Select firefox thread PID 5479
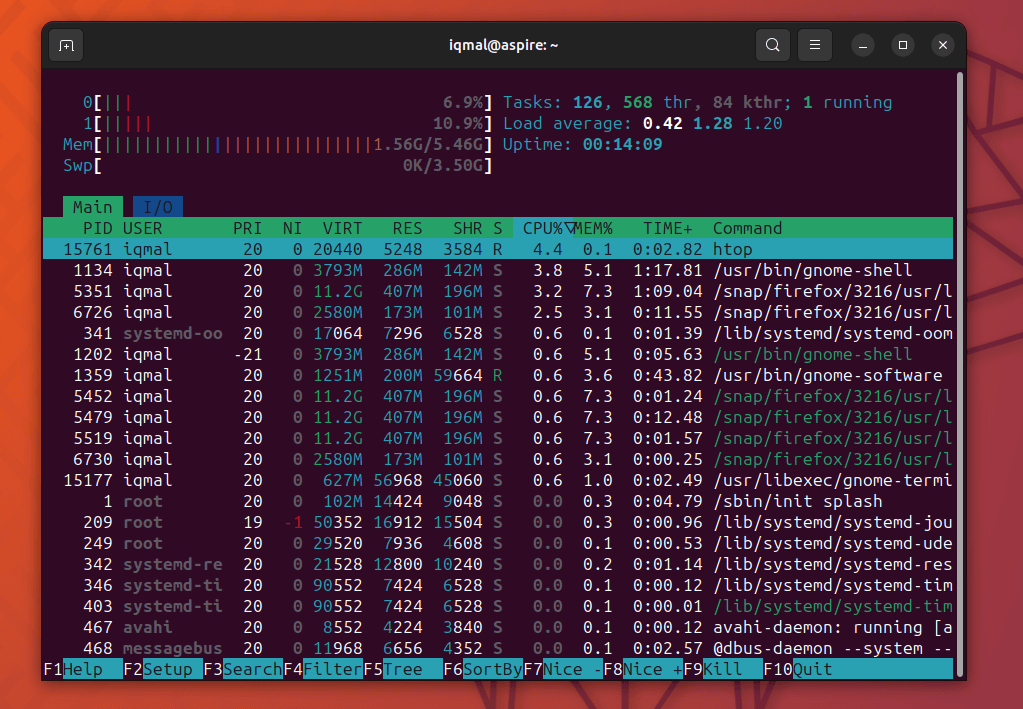The image size is (1023, 709). pos(498,417)
